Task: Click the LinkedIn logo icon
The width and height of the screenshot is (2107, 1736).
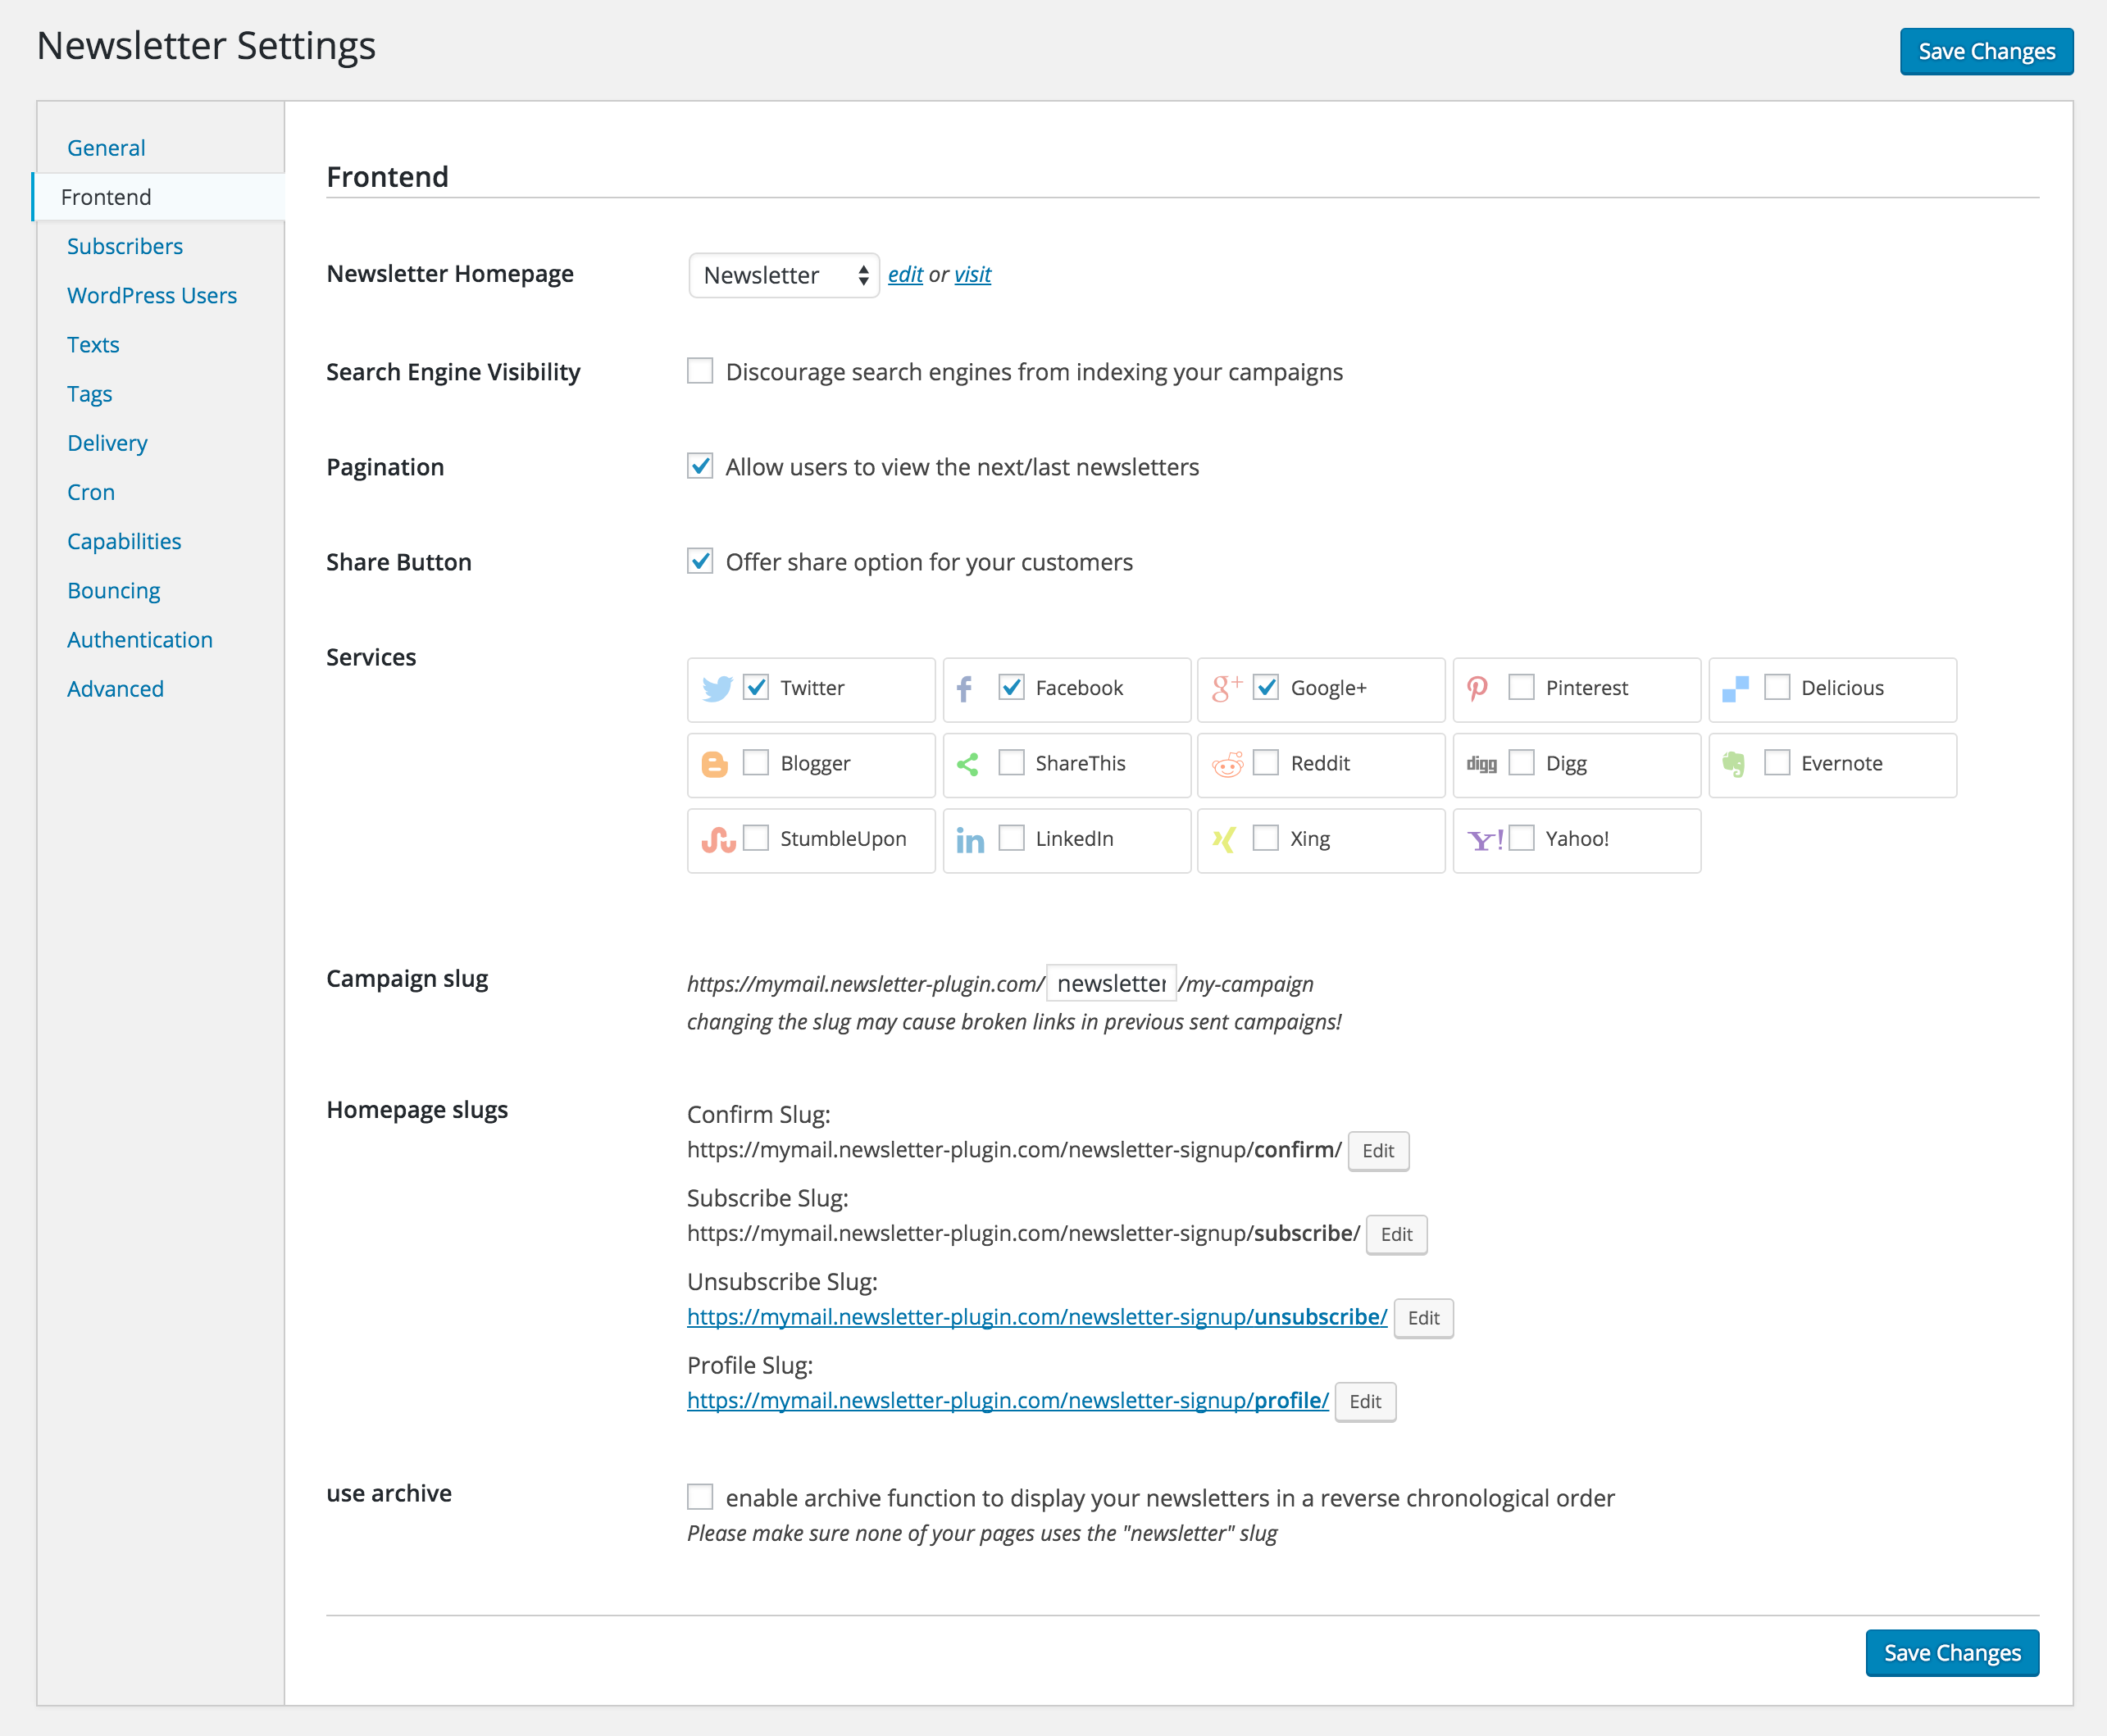Action: (x=970, y=840)
